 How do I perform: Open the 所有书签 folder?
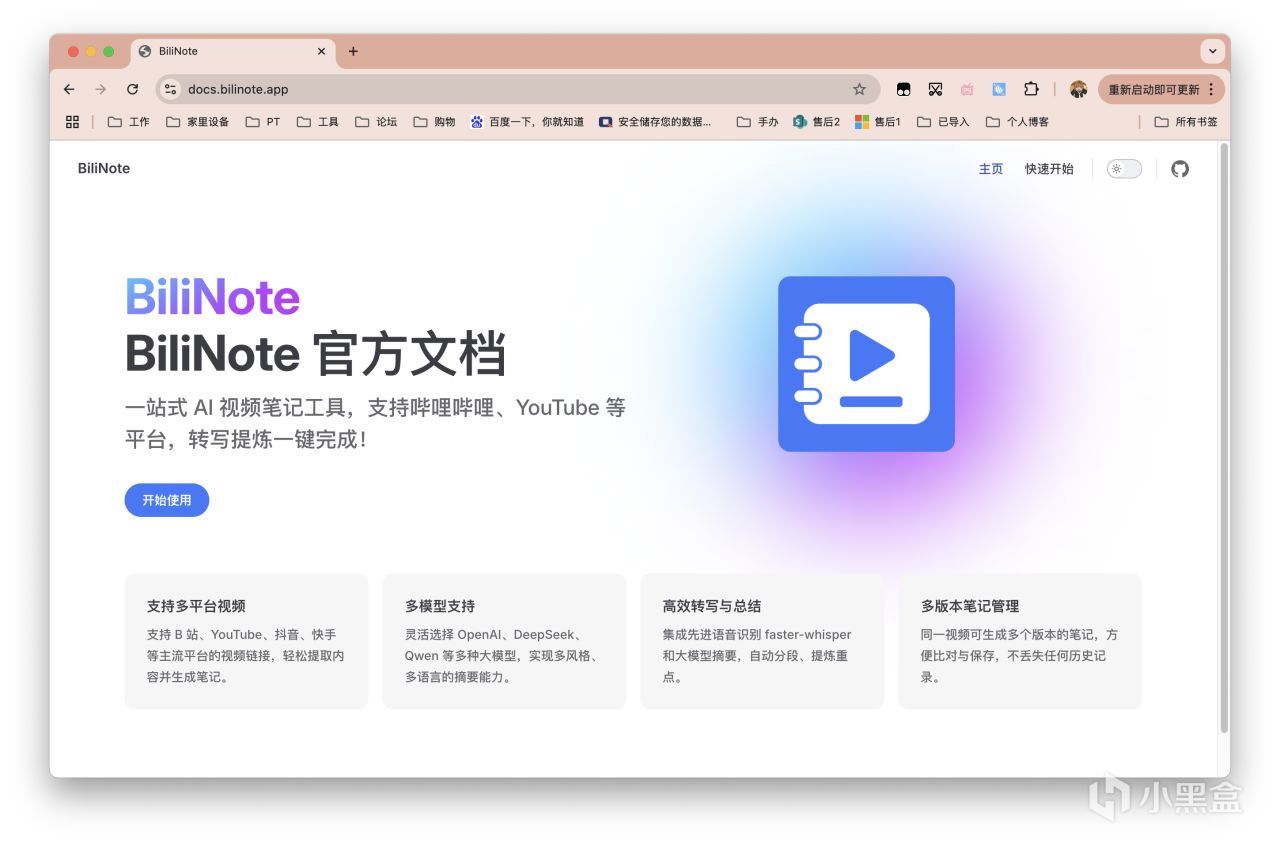(x=1186, y=122)
